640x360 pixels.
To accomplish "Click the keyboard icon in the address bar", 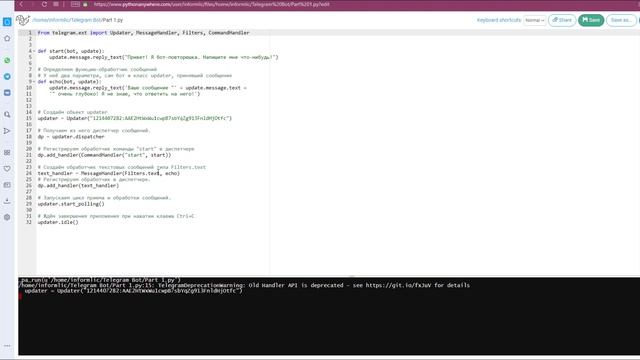I will (75, 4).
